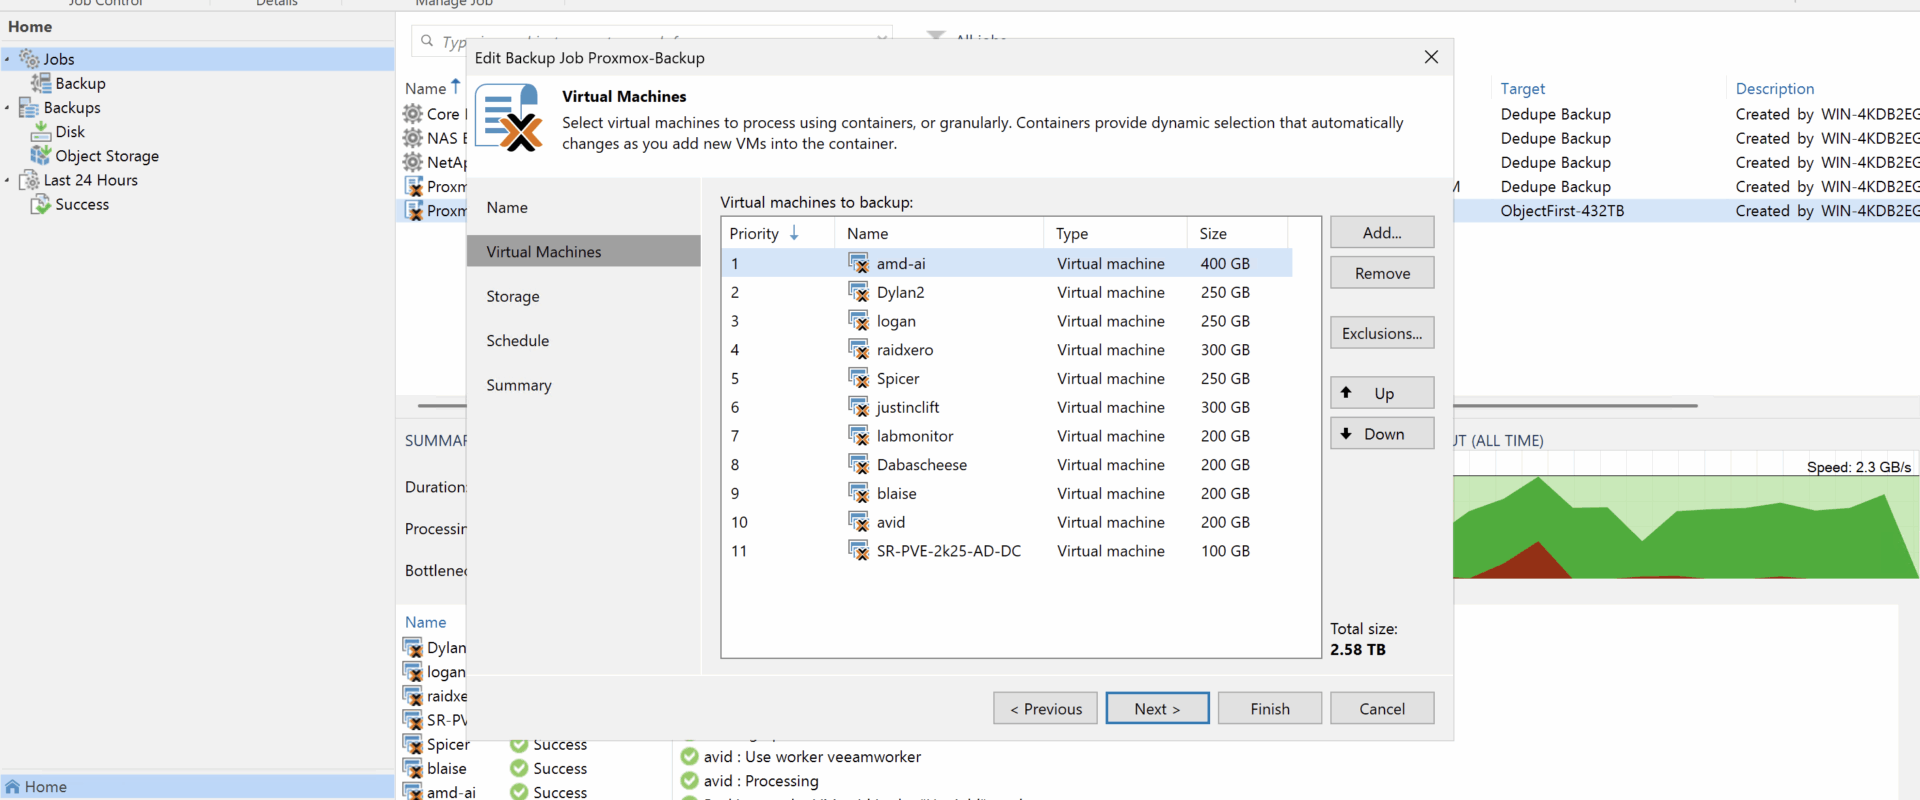Viewport: 1920px width, 800px height.
Task: Click the Success status icon in tree
Action: 41,204
